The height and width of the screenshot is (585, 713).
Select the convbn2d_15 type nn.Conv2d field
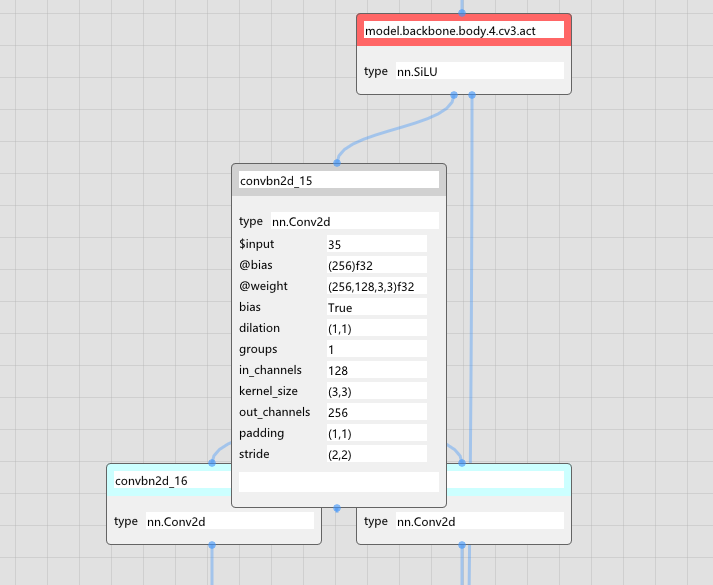click(355, 221)
